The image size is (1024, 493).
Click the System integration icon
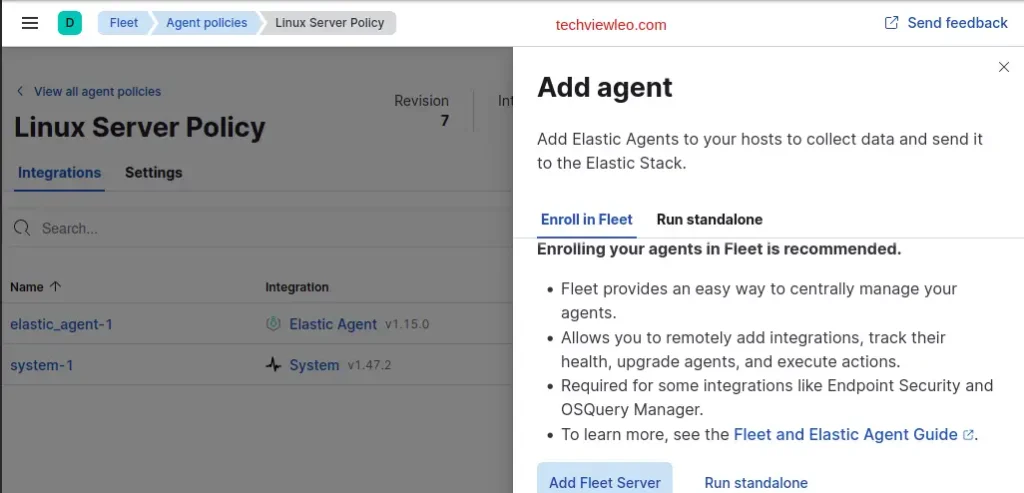[x=273, y=365]
